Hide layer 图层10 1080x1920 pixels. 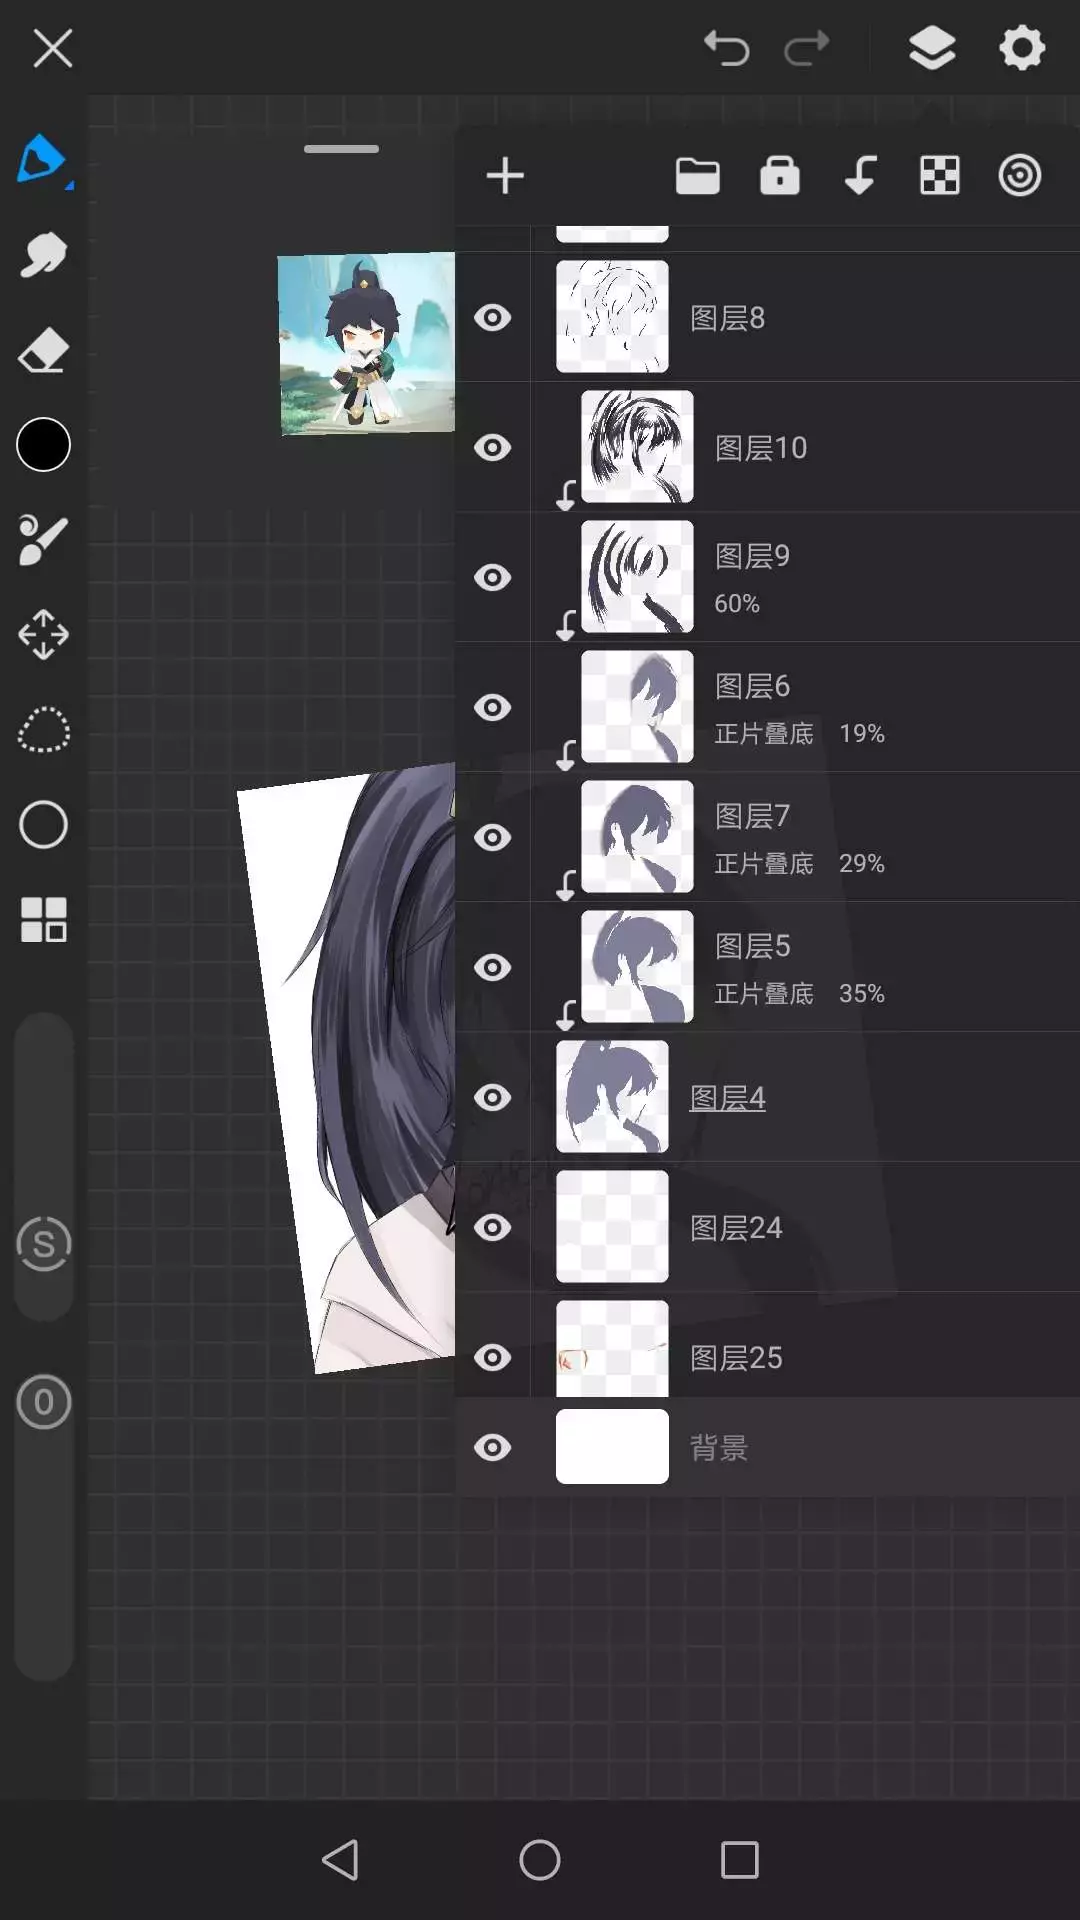(492, 447)
